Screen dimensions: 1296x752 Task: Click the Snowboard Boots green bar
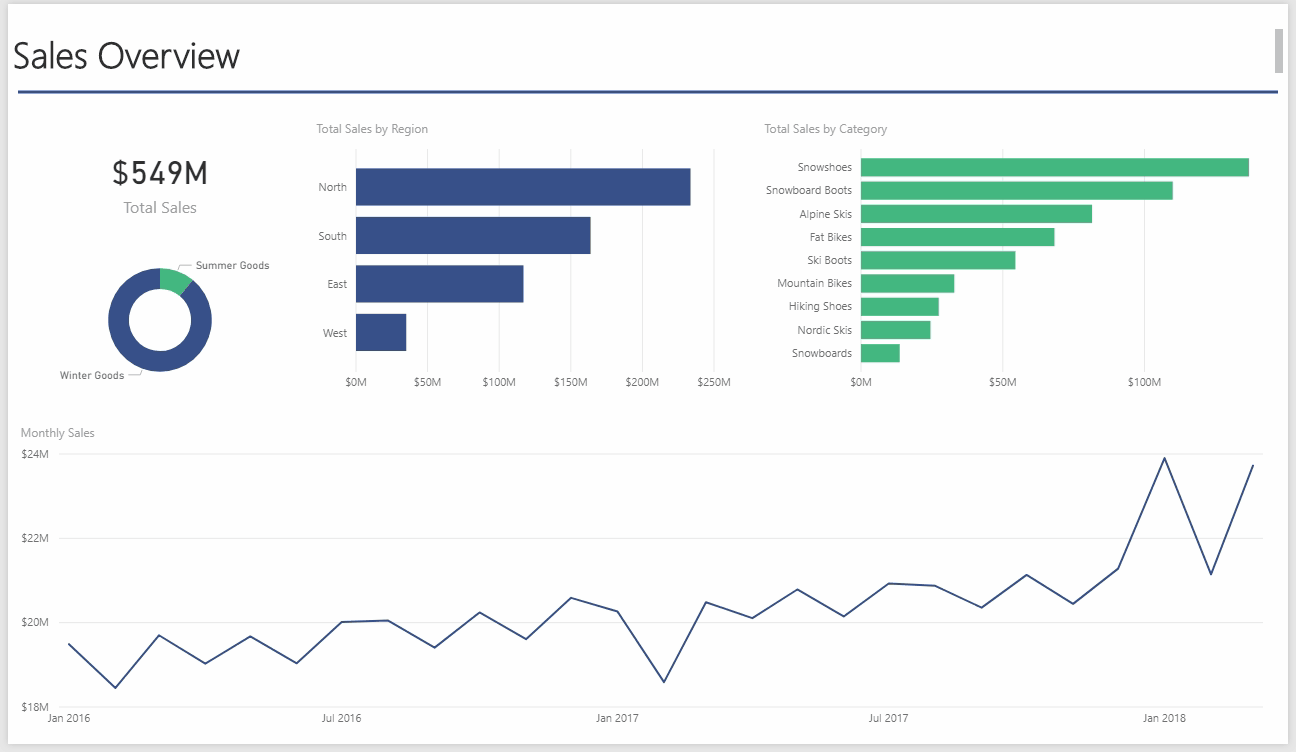(x=1016, y=190)
